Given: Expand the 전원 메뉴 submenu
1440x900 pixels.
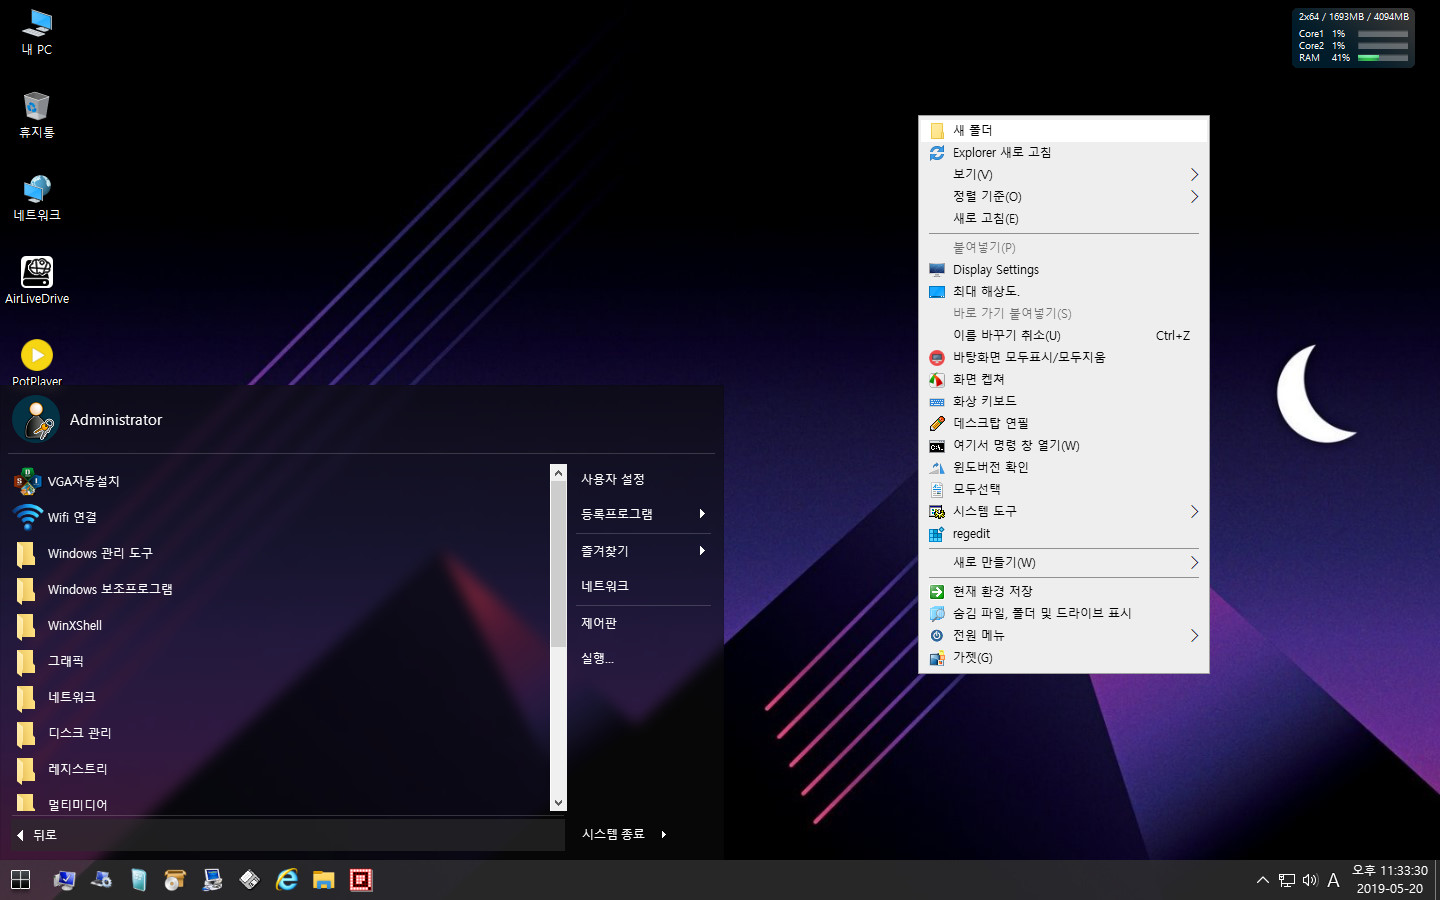Looking at the screenshot, I should click(1064, 635).
